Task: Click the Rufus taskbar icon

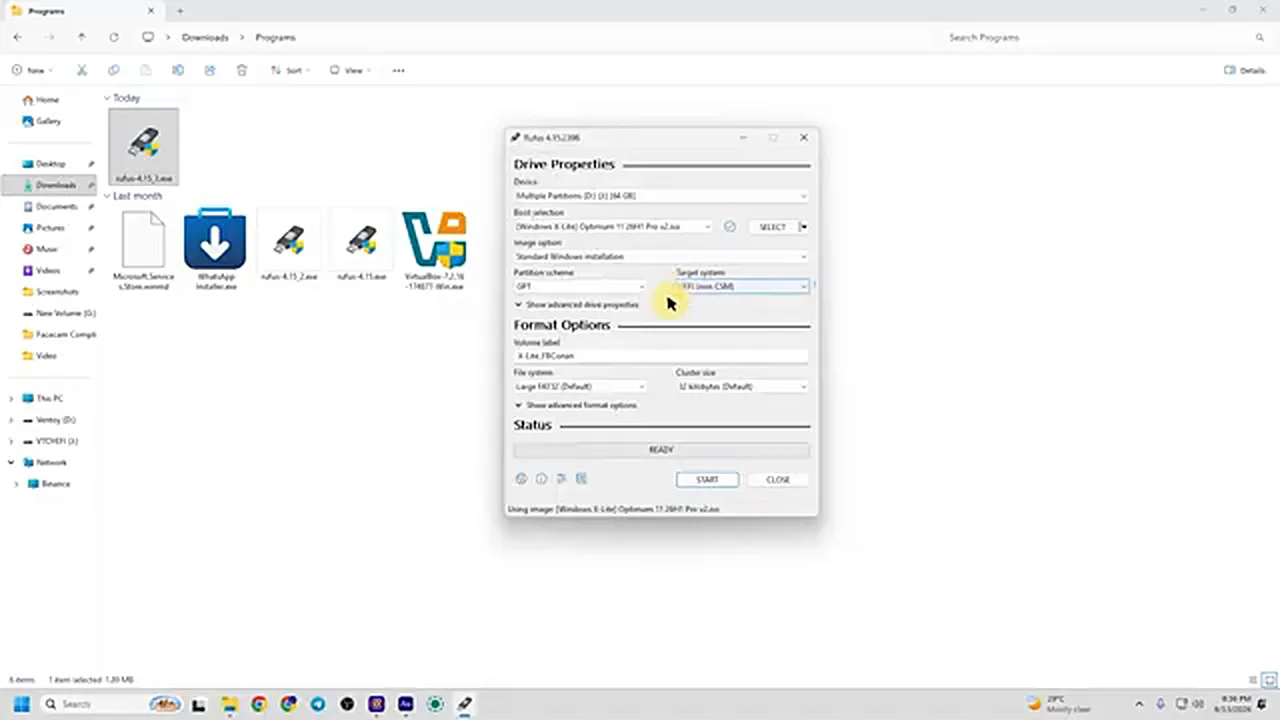Action: coord(465,704)
